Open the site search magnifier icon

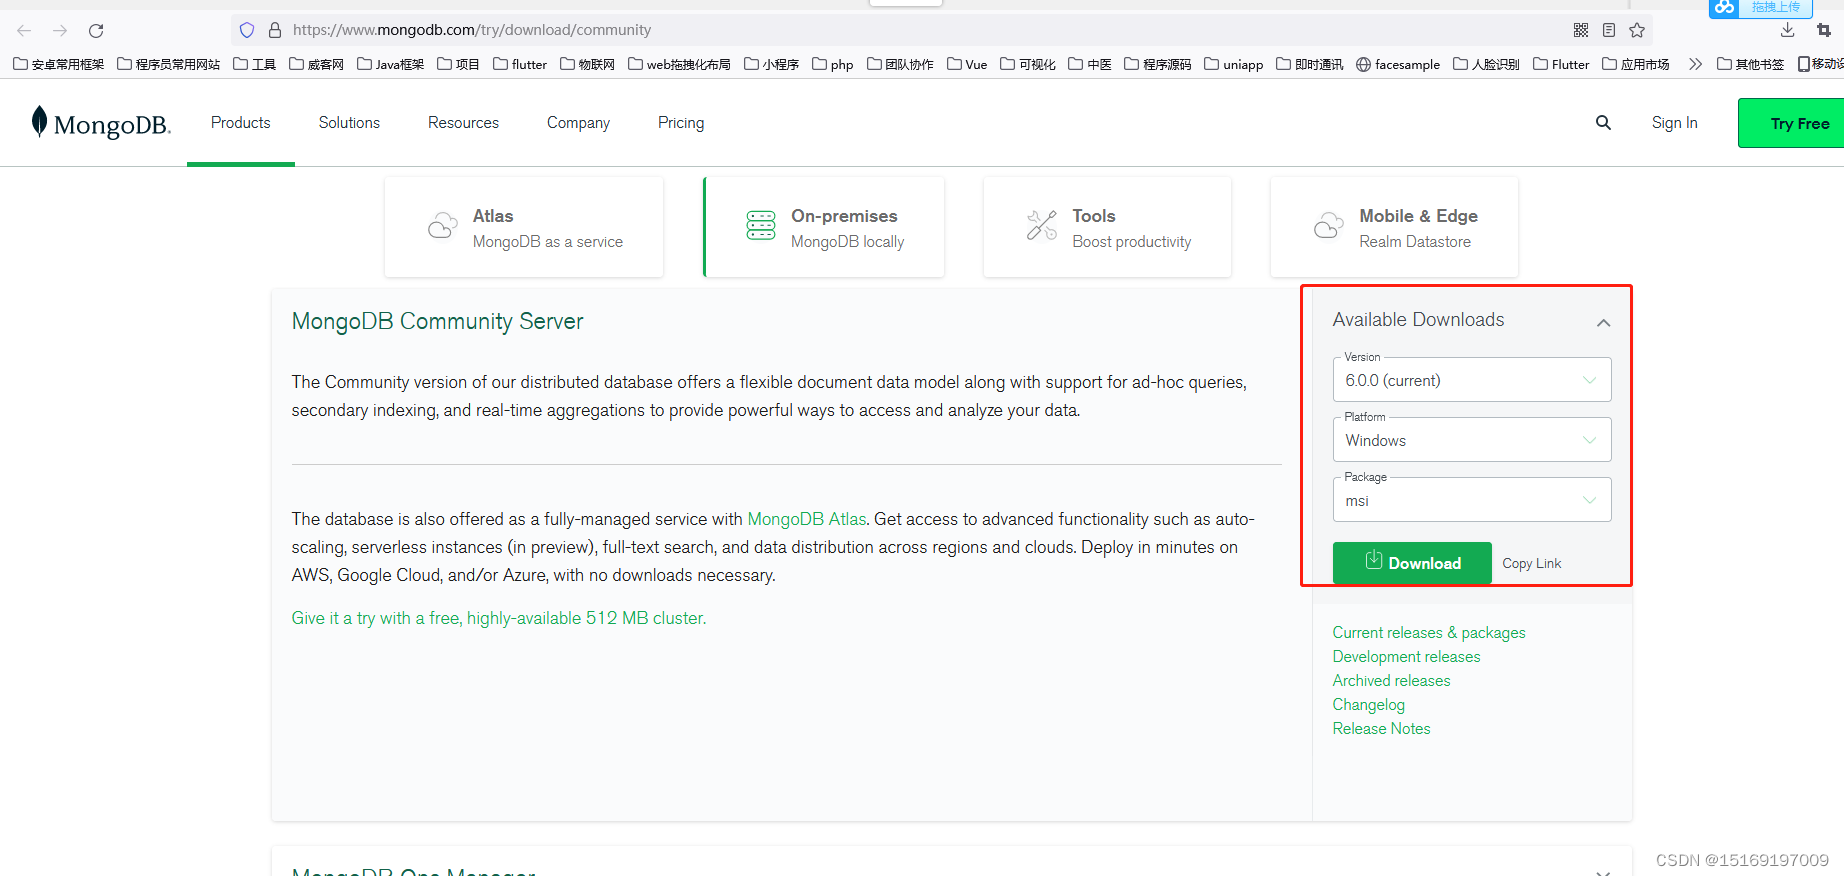point(1603,123)
